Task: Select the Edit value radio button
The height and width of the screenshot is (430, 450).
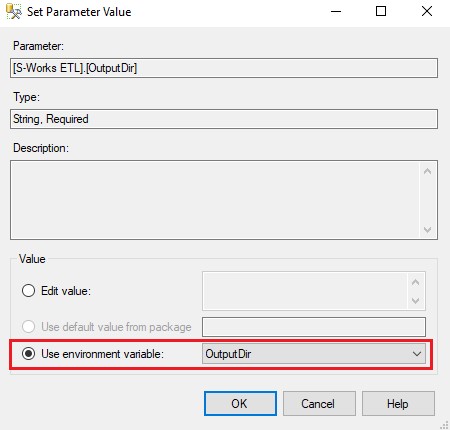Action: [x=28, y=291]
